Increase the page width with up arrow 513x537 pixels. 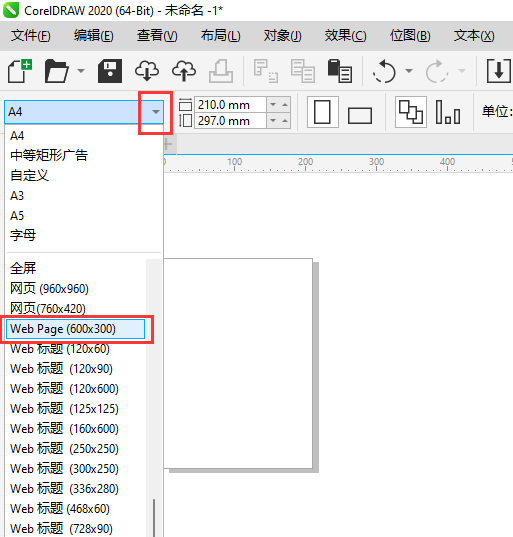[x=285, y=104]
